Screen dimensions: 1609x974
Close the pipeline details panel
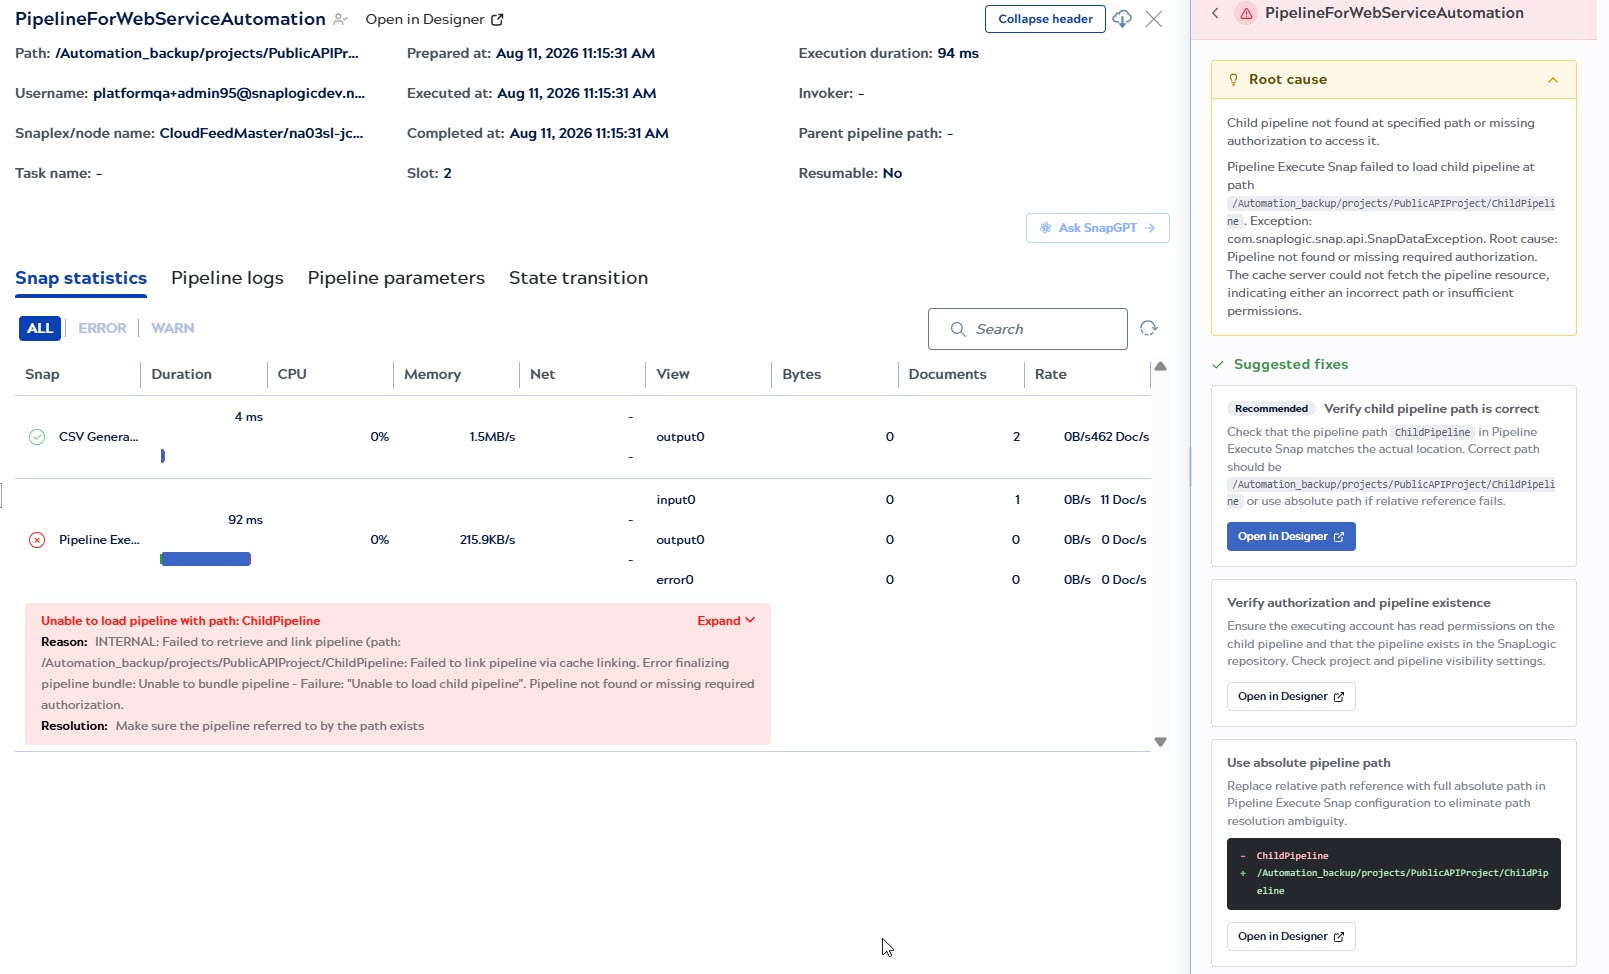click(1154, 19)
